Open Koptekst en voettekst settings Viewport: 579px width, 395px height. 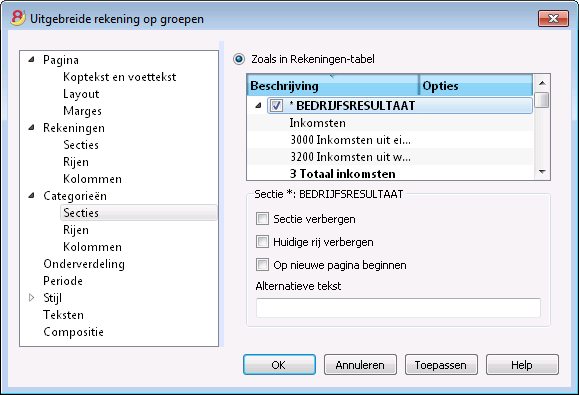(119, 77)
